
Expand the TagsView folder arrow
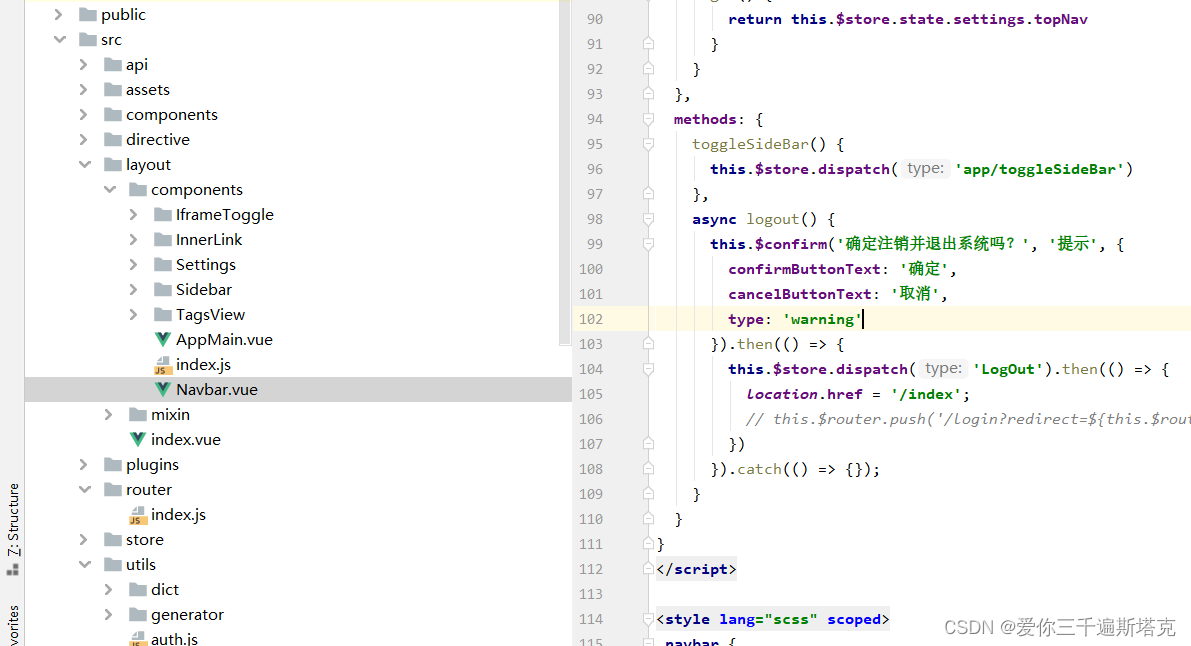pos(134,315)
